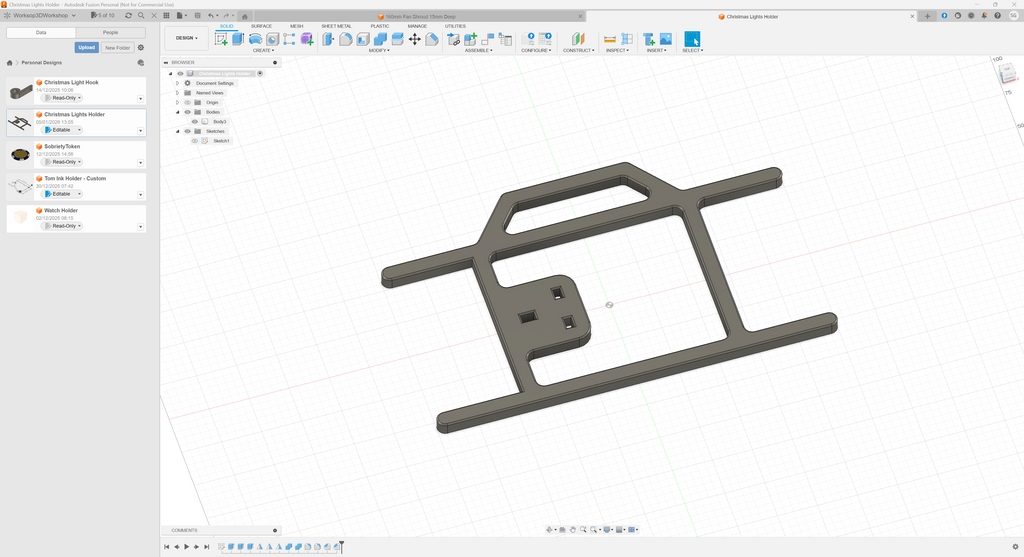Expand the Named Views tree node
Image resolution: width=1024 pixels, height=557 pixels.
coord(177,93)
